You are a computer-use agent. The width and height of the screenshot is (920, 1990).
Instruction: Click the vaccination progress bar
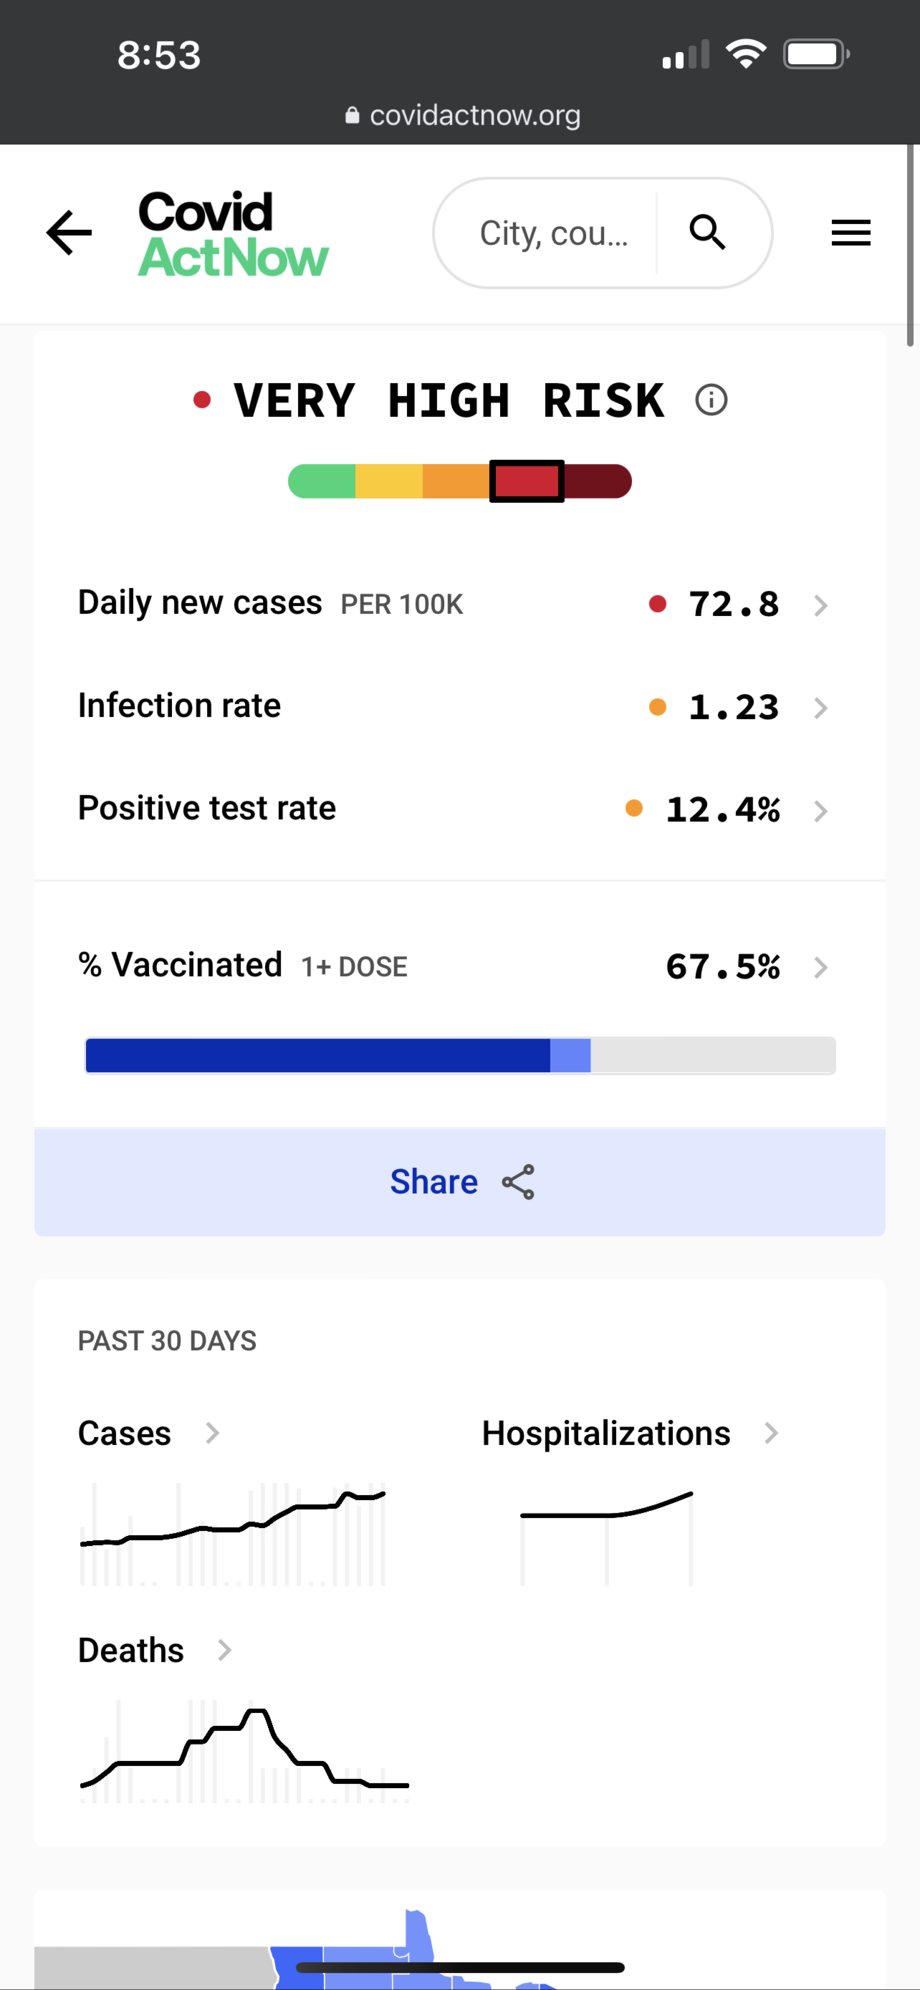460,1056
